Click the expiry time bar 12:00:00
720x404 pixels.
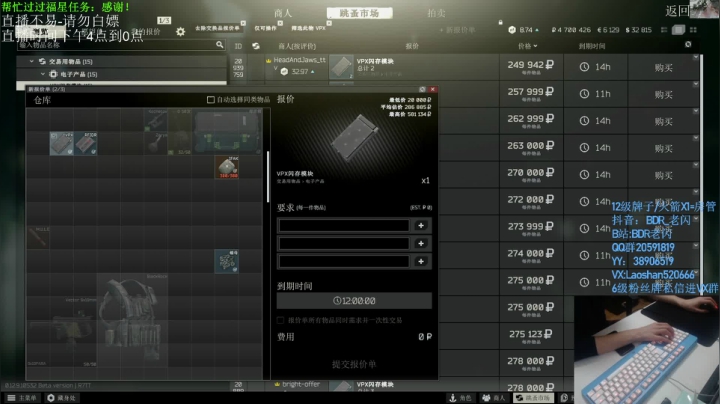(x=354, y=301)
